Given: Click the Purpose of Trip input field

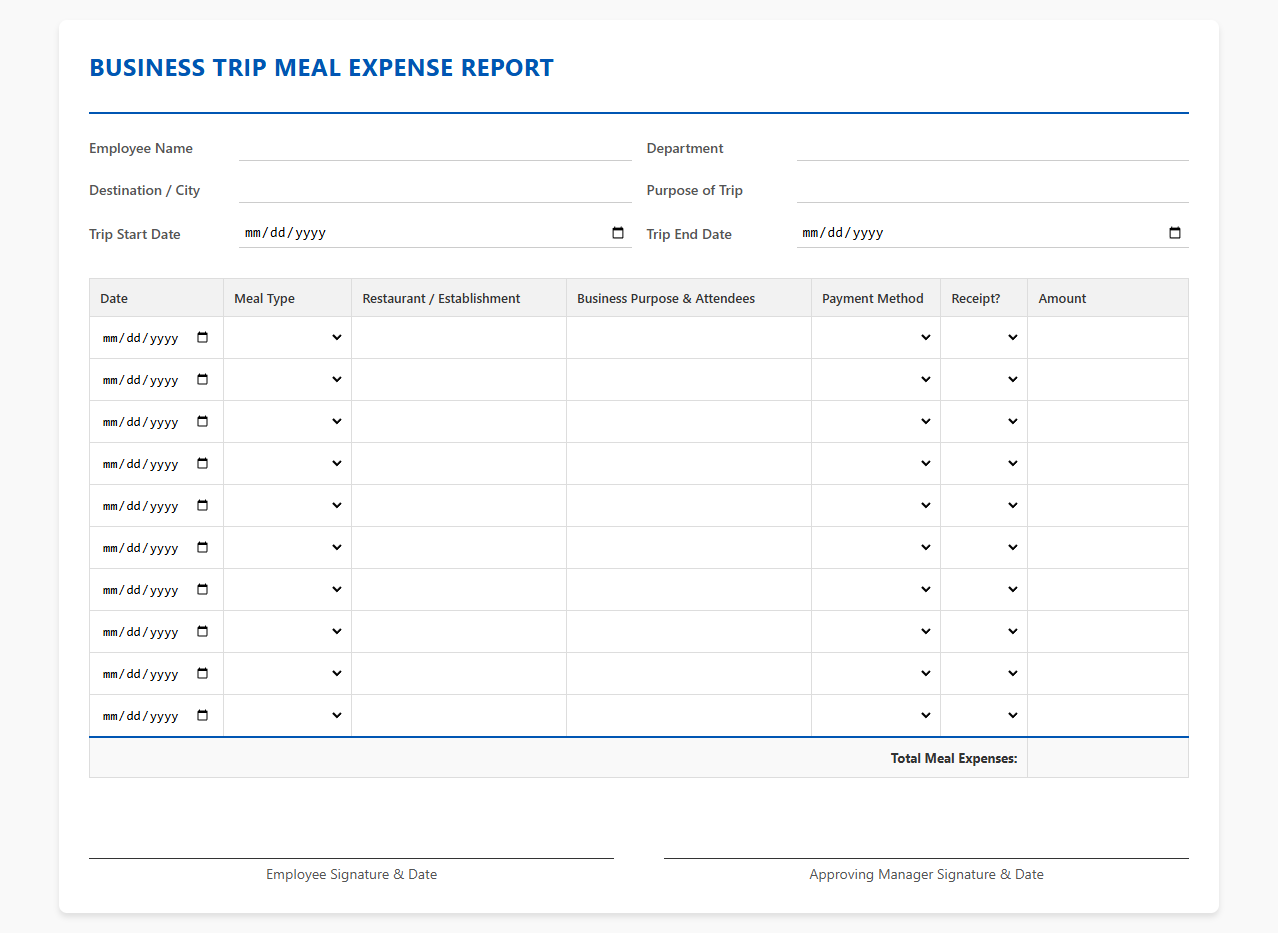Looking at the screenshot, I should pos(993,190).
